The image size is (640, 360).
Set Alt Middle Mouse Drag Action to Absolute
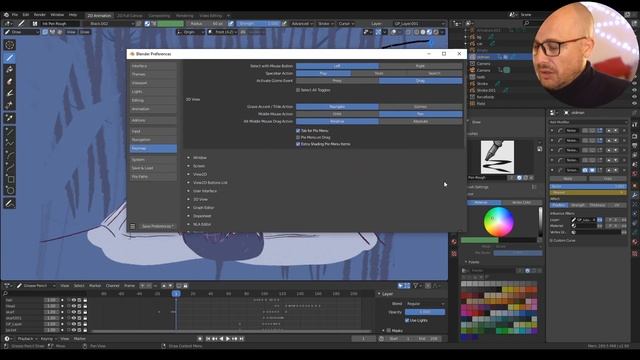click(420, 121)
